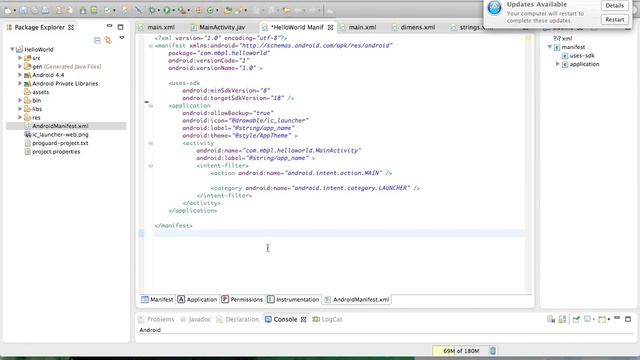
Task: Click the green Run button icon
Action: pyautogui.click(x=167, y=10)
